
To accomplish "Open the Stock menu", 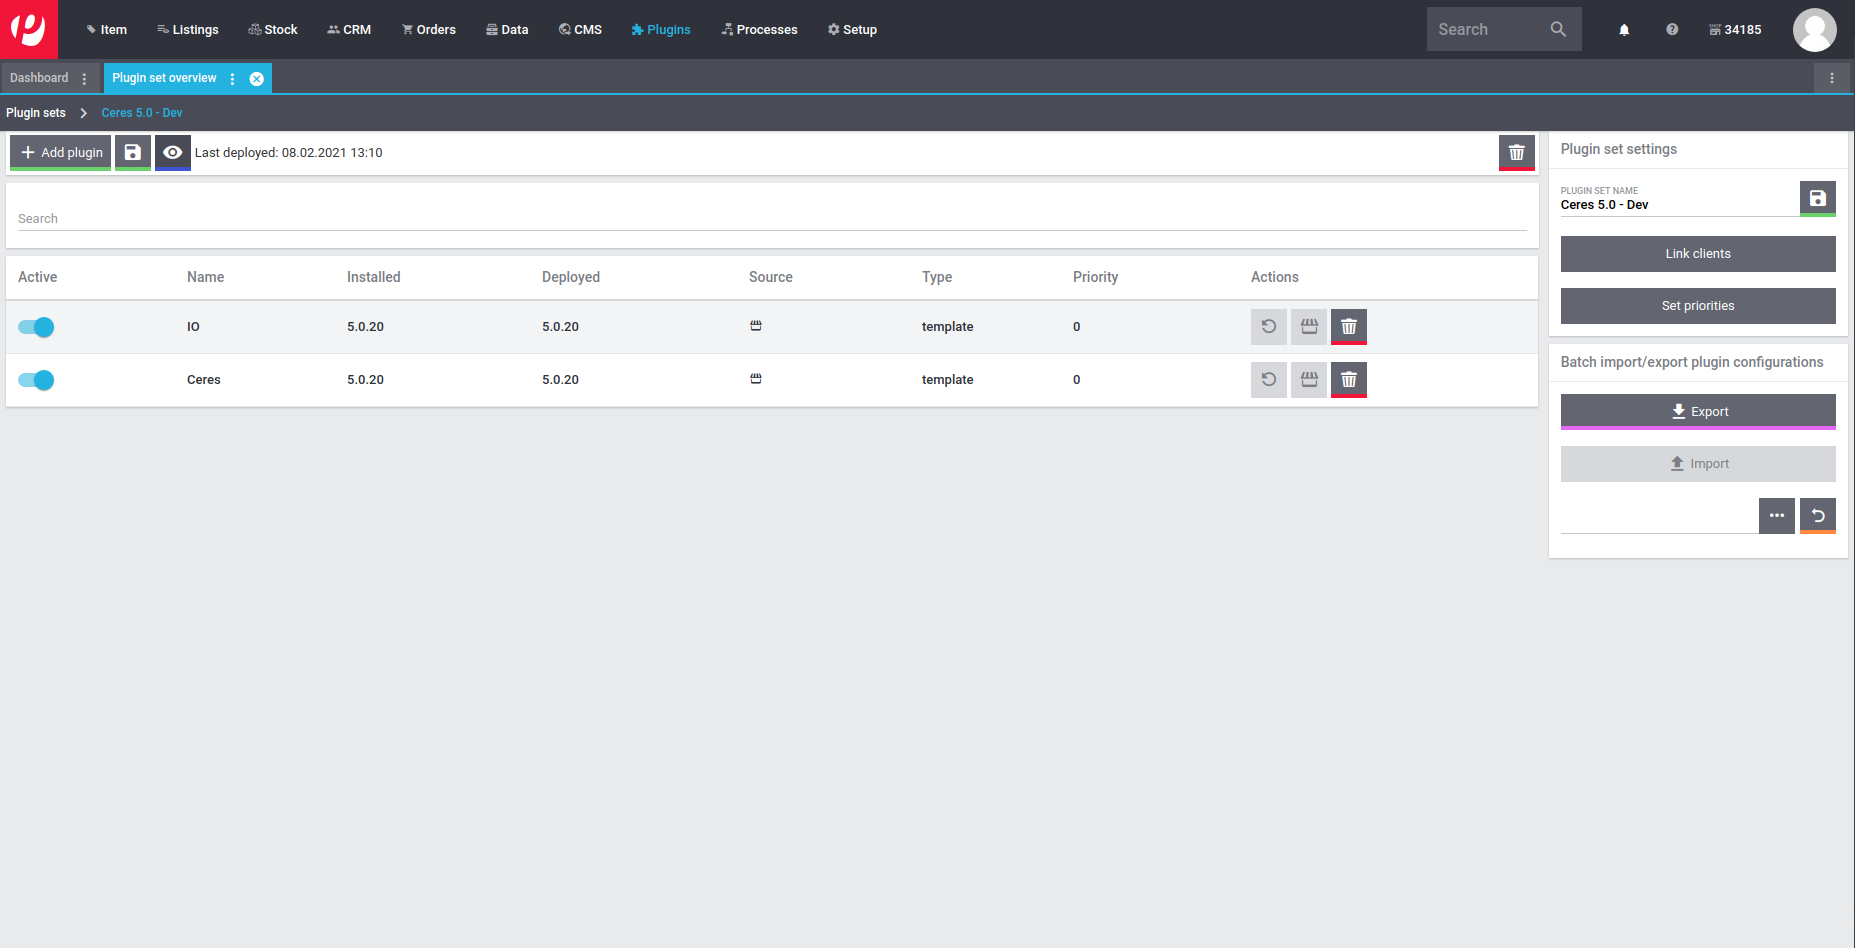I will [x=273, y=30].
